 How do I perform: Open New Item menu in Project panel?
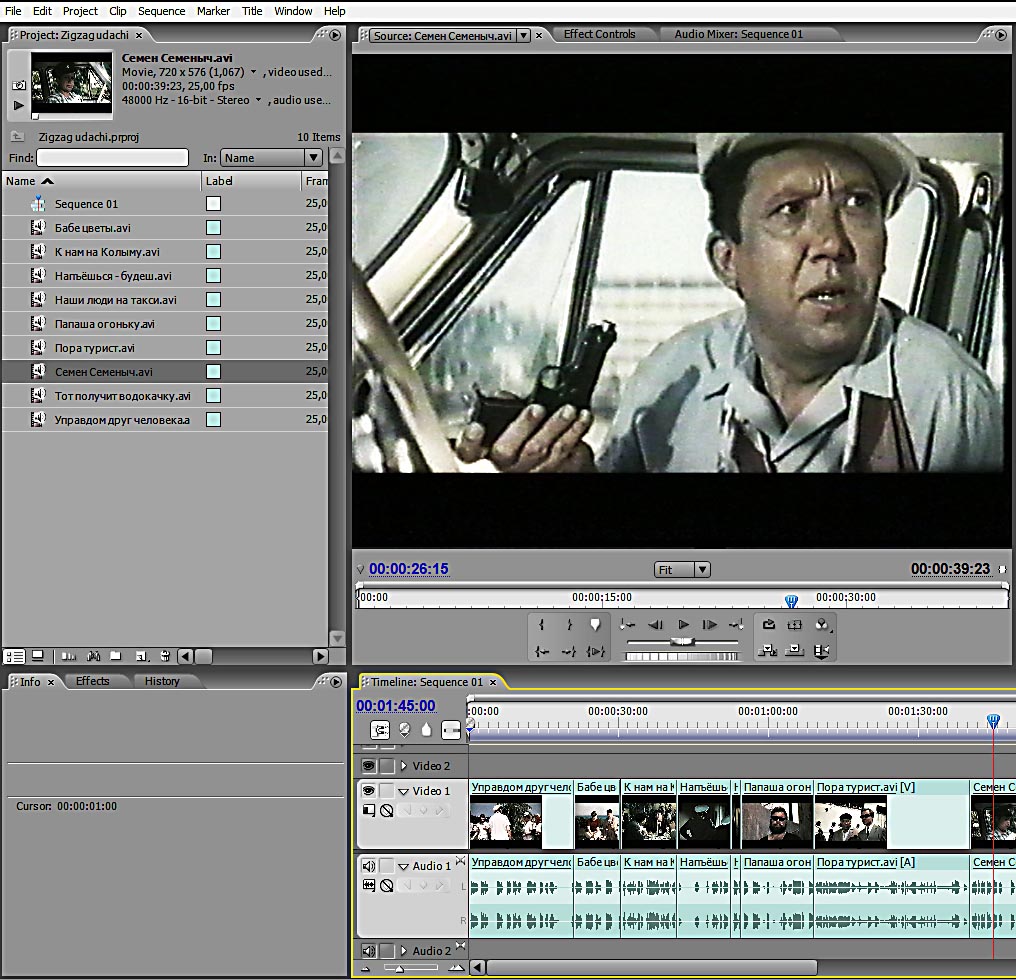click(x=143, y=657)
